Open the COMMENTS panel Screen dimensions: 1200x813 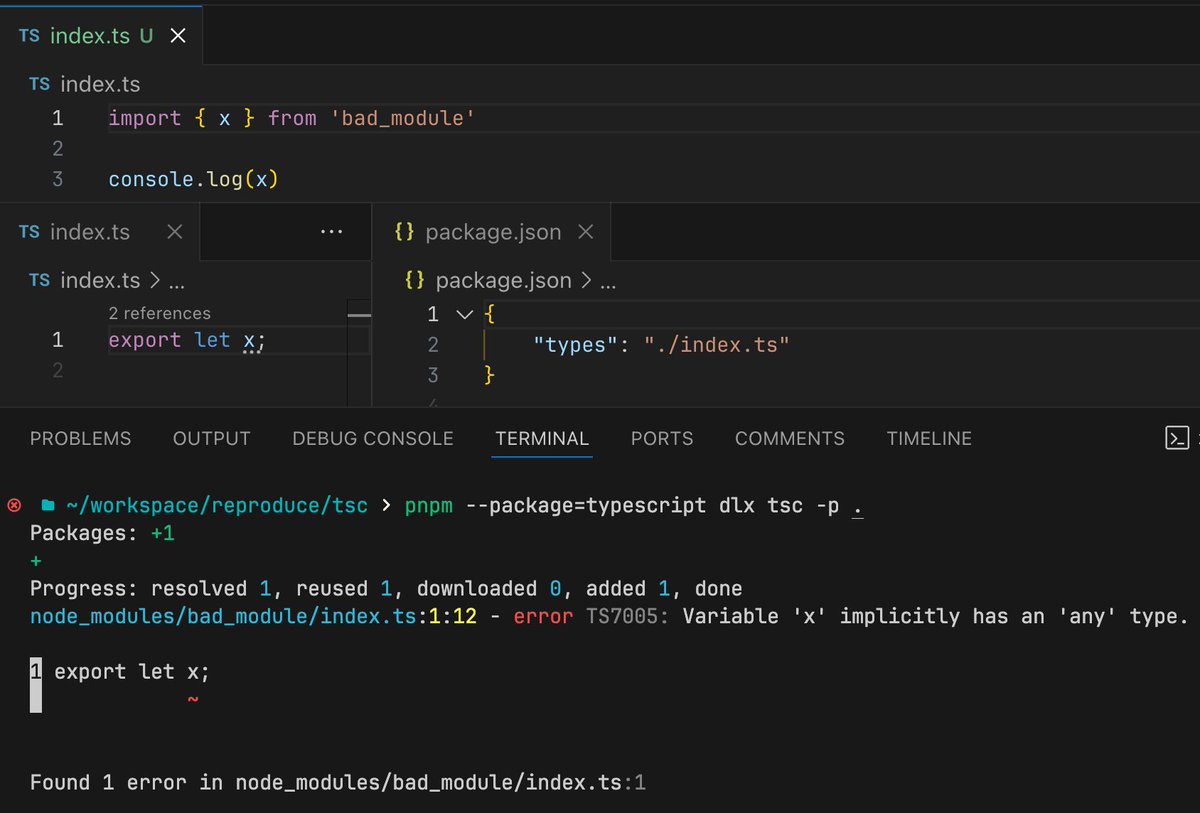point(789,438)
